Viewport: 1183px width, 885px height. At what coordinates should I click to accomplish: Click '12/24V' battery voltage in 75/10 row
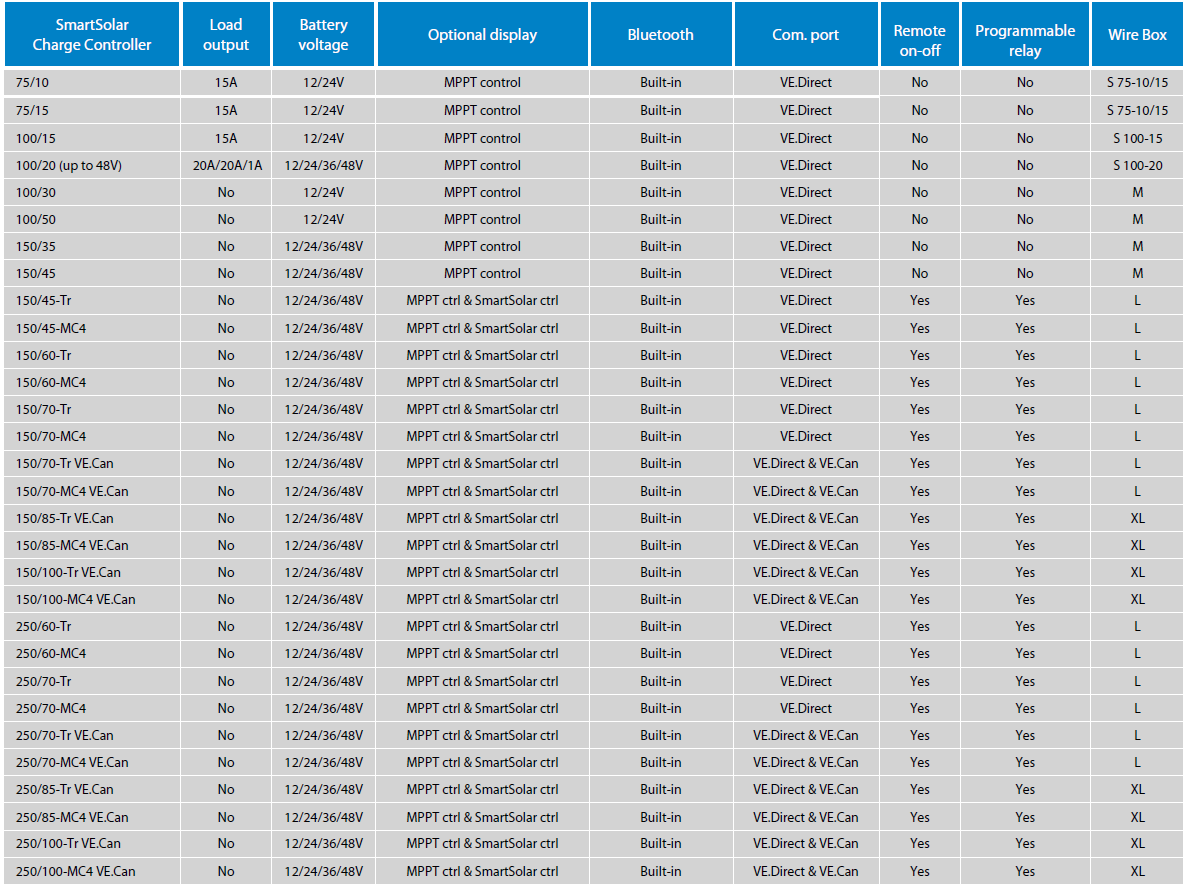323,82
